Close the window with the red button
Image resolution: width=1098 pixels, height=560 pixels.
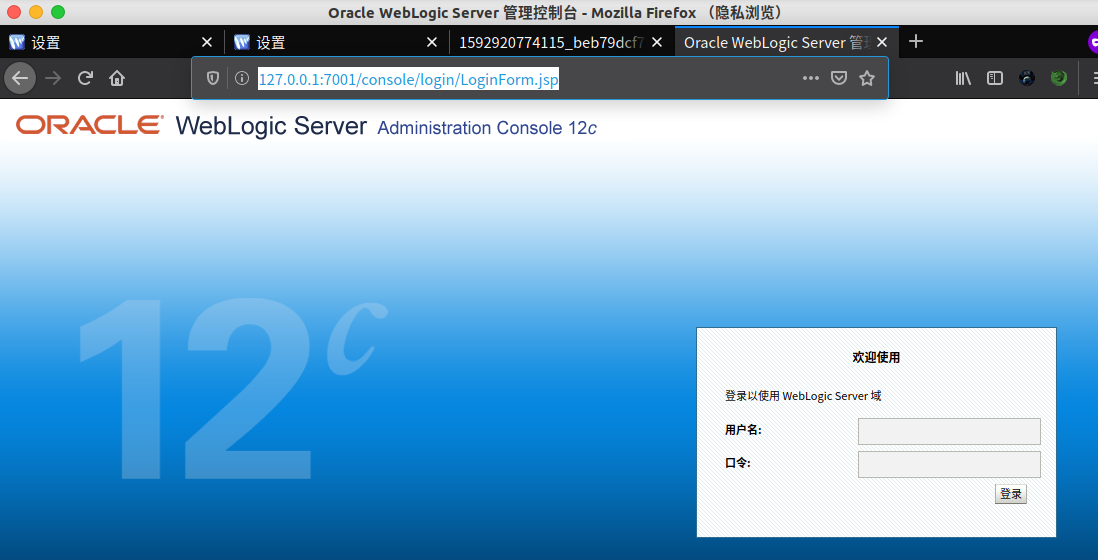point(13,12)
